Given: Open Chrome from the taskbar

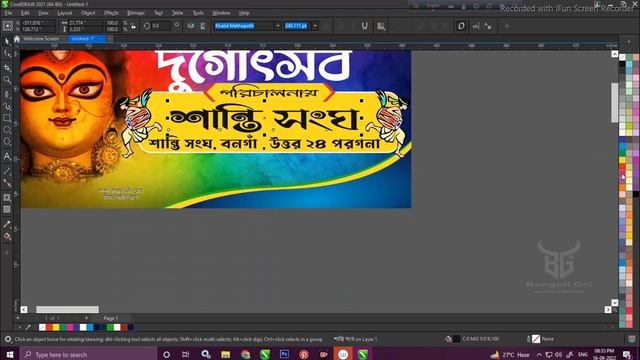Looking at the screenshot, I should click(x=245, y=354).
